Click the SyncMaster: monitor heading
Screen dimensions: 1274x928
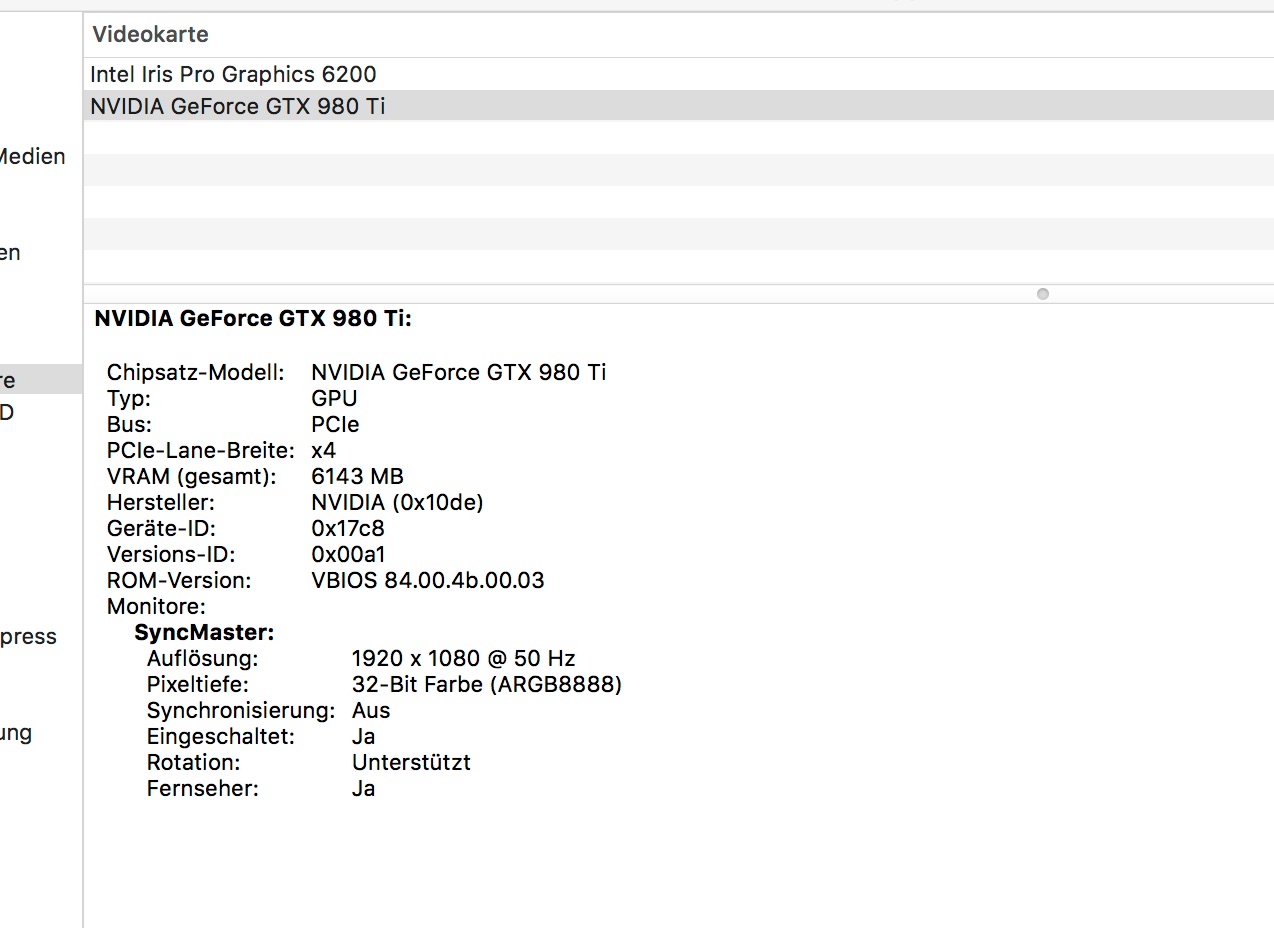(x=204, y=632)
